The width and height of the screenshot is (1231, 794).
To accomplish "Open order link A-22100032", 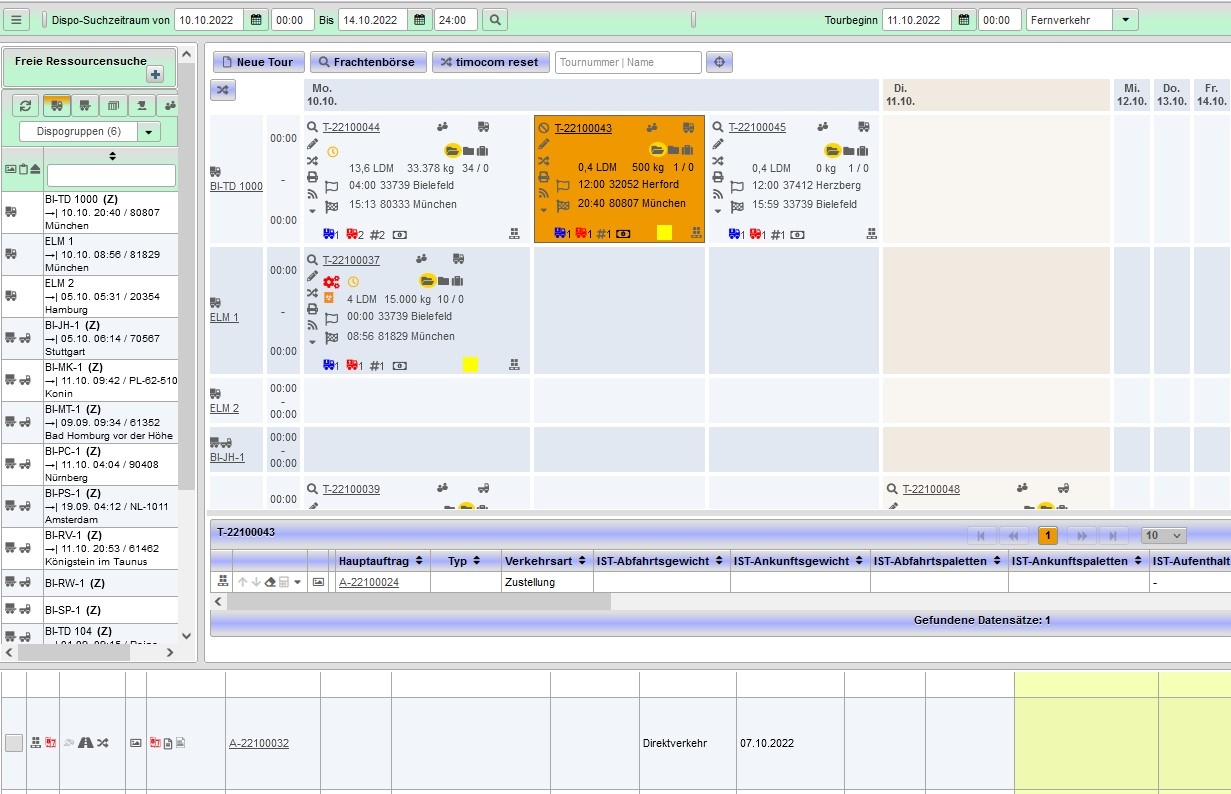I will [259, 743].
